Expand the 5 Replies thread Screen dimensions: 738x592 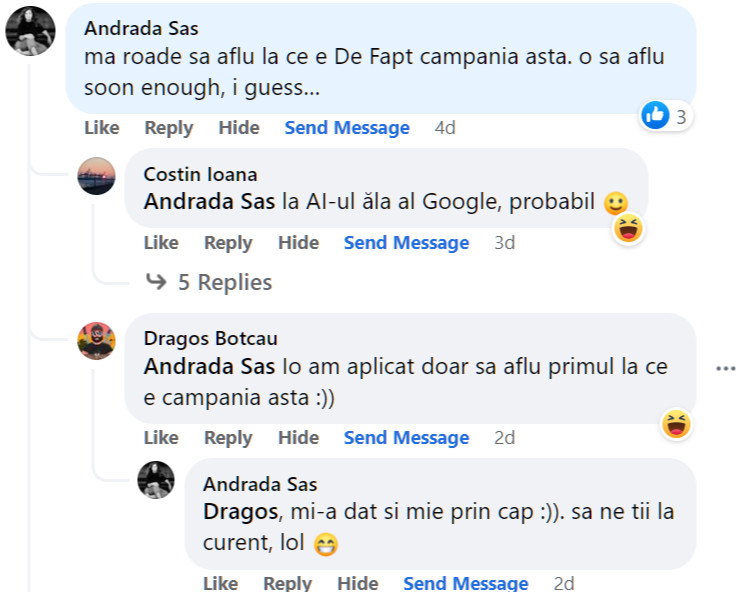click(x=210, y=283)
